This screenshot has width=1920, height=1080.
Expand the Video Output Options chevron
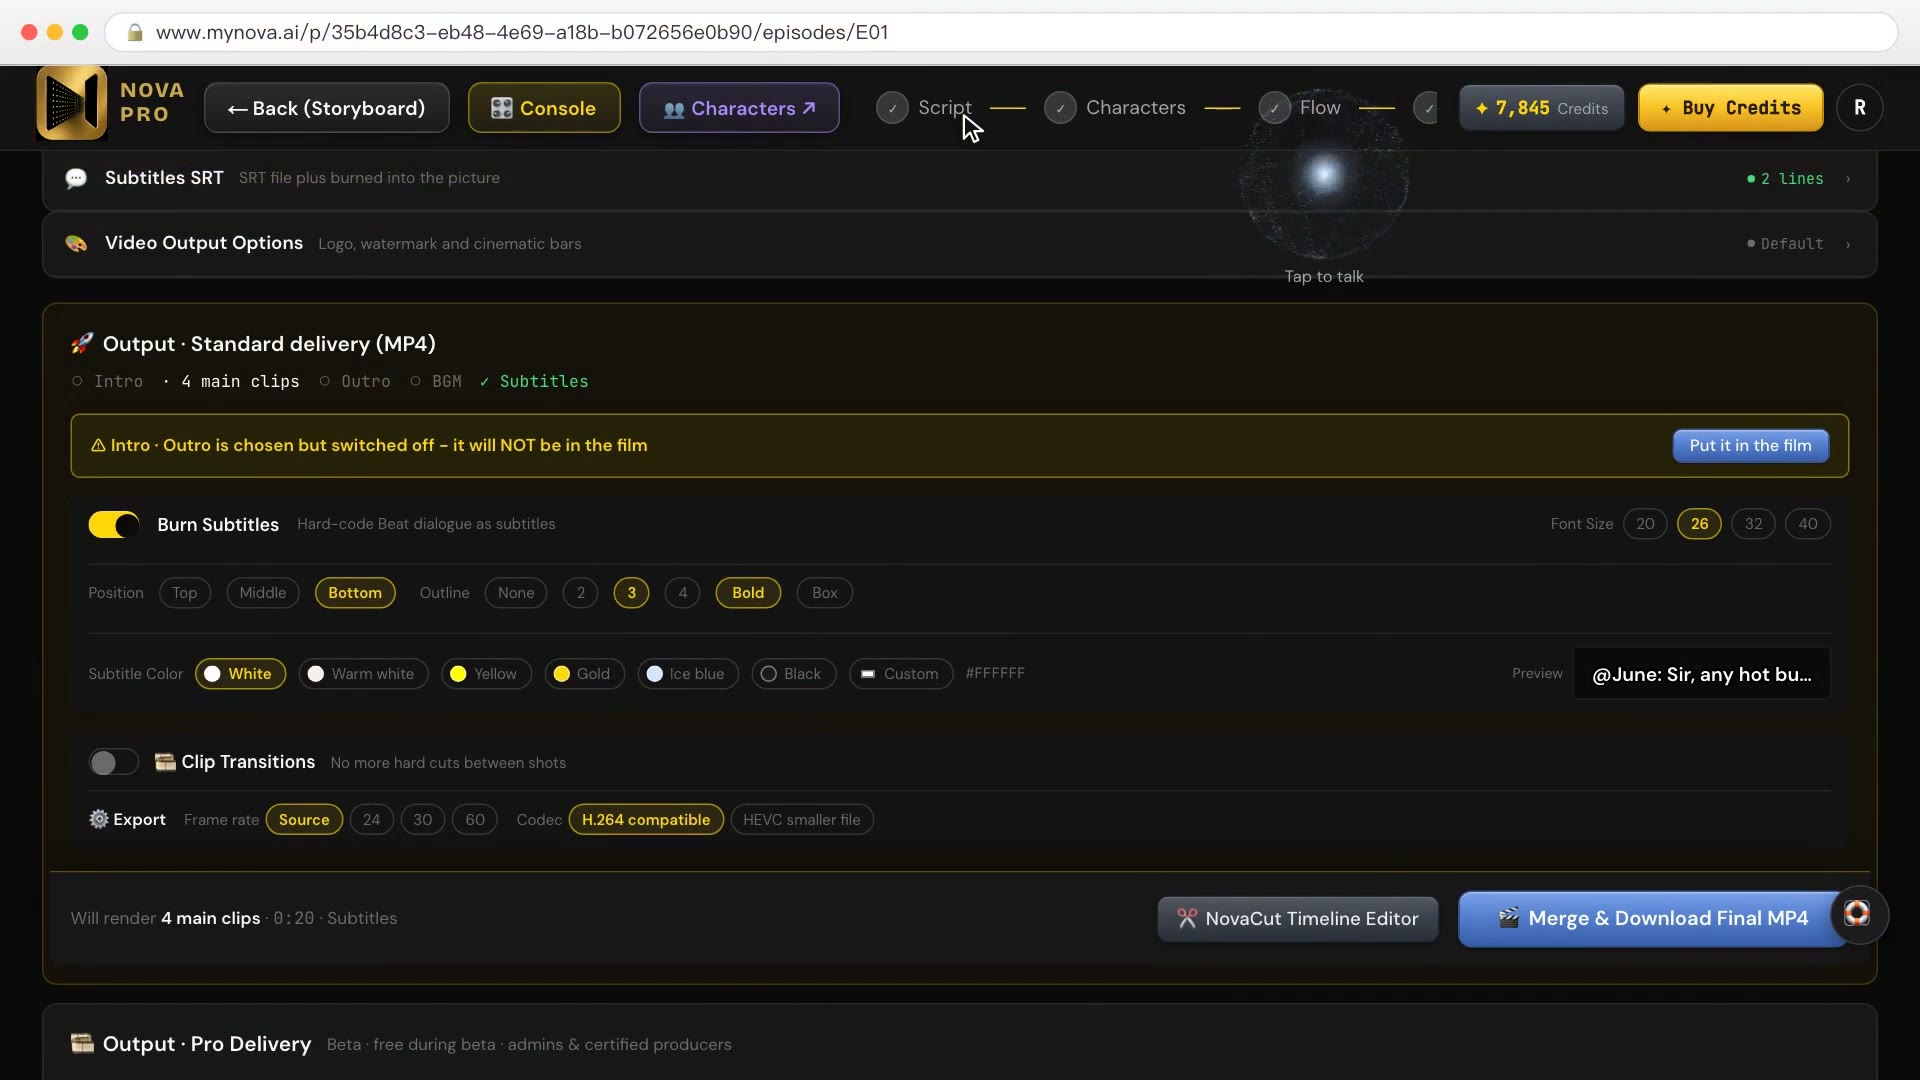click(x=1848, y=244)
